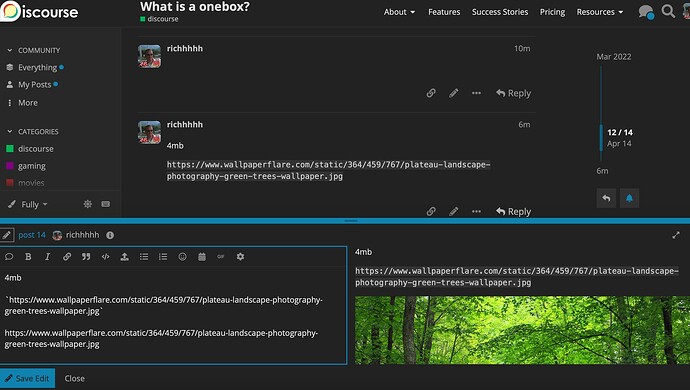This screenshot has height=390, width=690.
Task: Collapse the CATEGORIES sidebar section
Action: [x=33, y=132]
